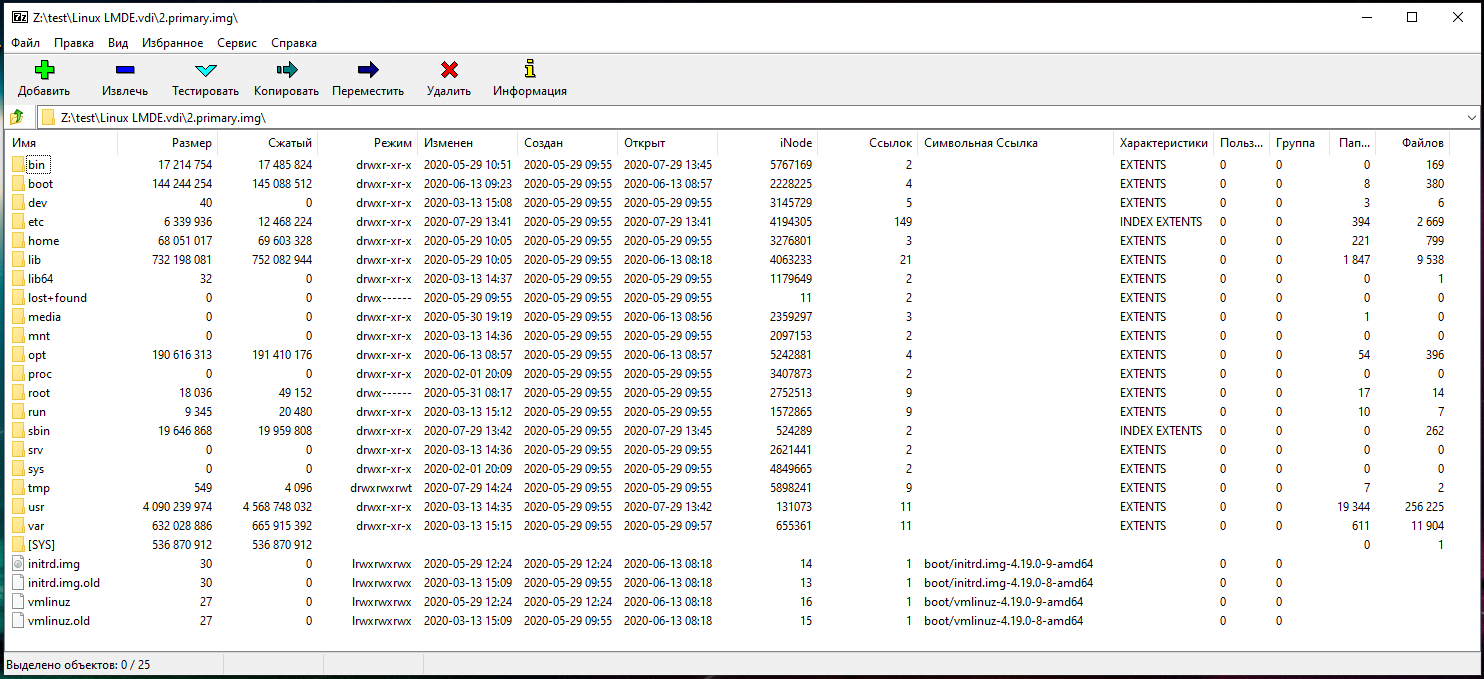Select the usr folder row
Screen dimensions: 1484x679
[x=36, y=507]
